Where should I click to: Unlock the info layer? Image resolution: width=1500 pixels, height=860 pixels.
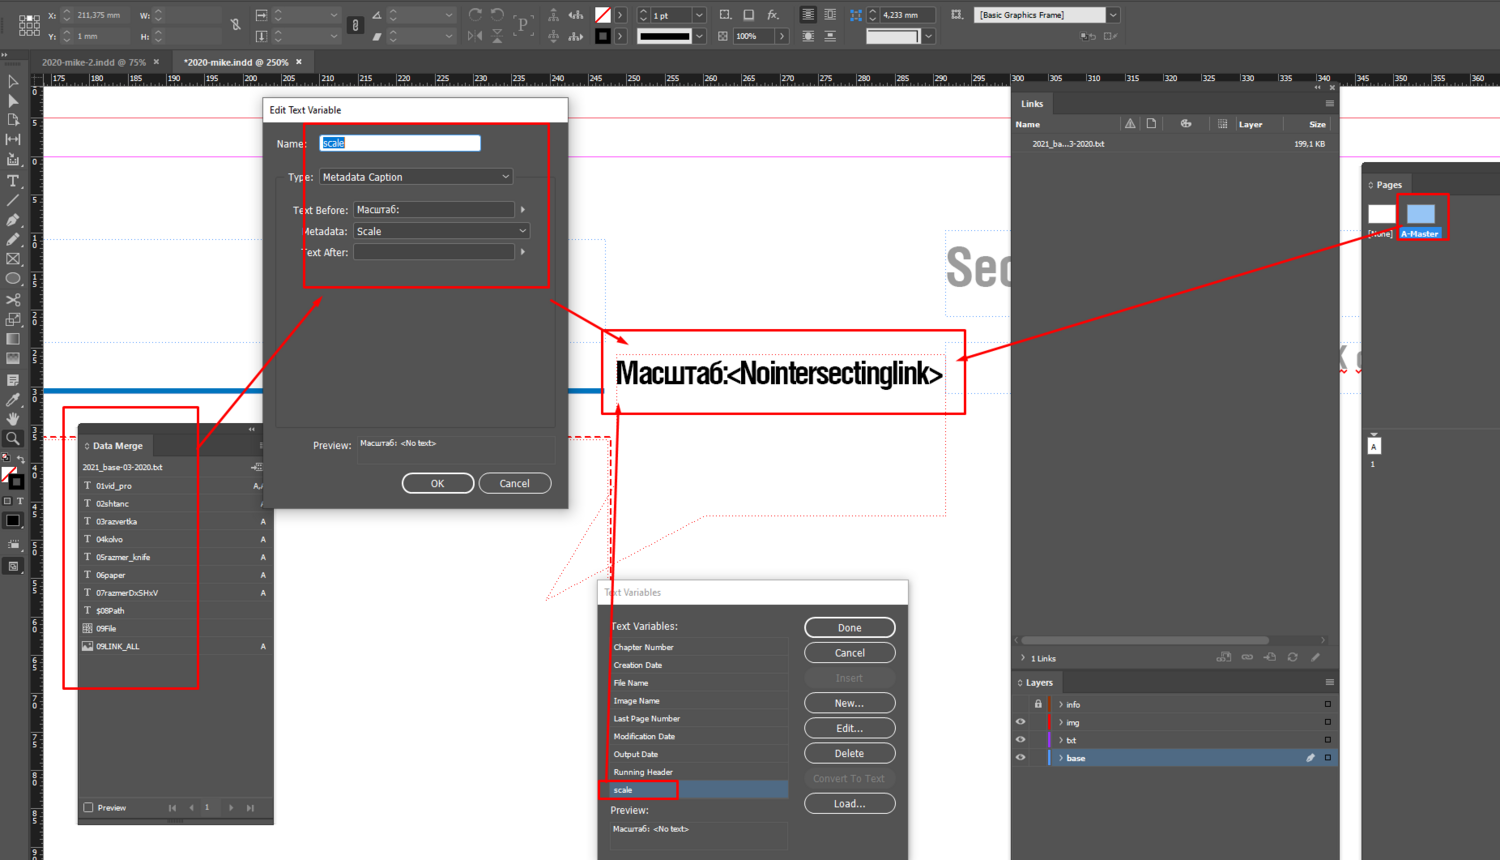click(1037, 704)
